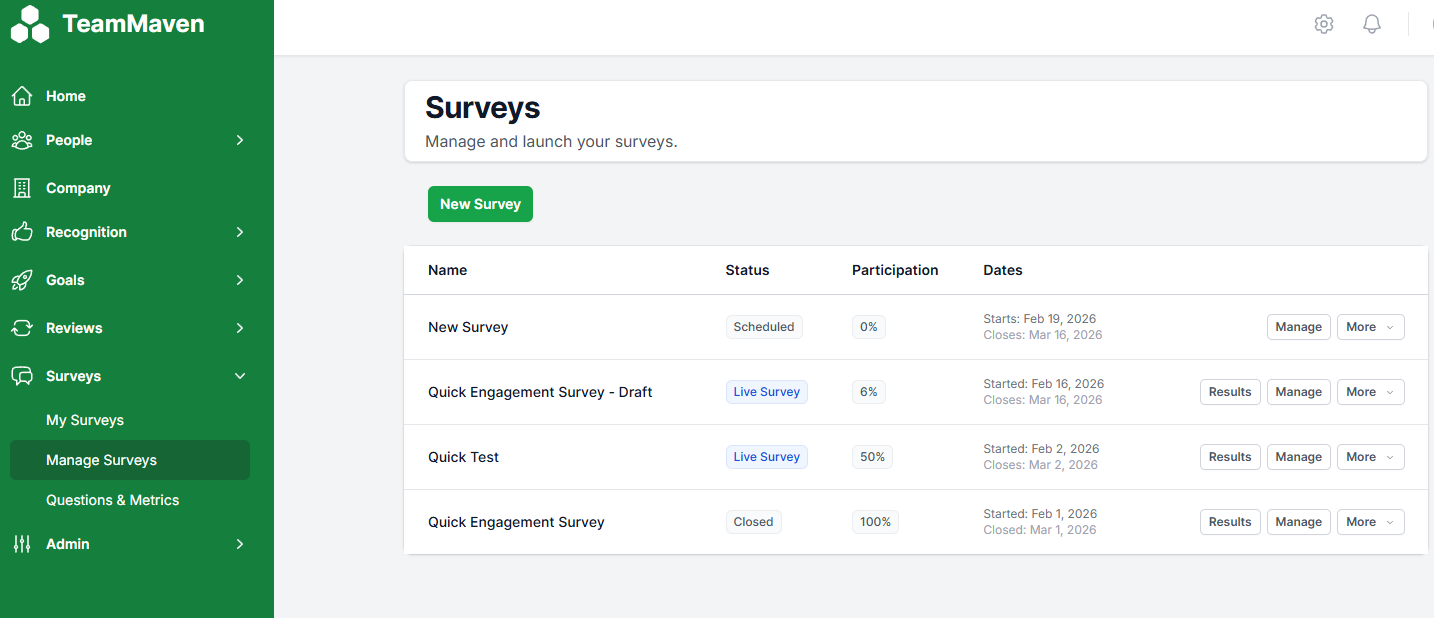Click the TeamMaven hexagon logo

30,24
